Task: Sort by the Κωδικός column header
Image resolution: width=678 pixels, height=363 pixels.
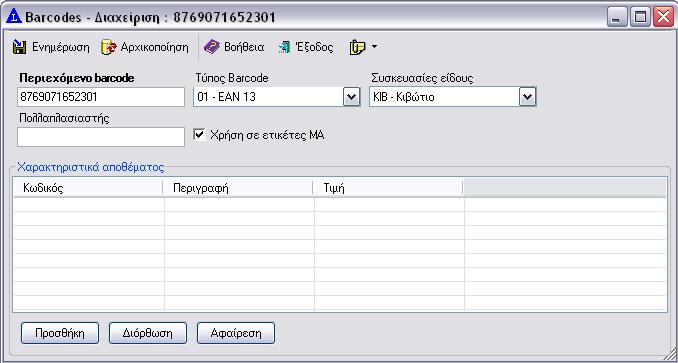Action: click(88, 188)
